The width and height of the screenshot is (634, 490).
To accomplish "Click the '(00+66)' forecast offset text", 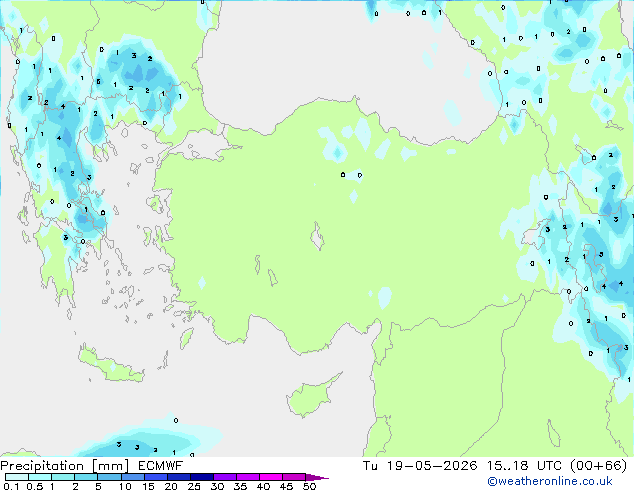I will [x=598, y=466].
